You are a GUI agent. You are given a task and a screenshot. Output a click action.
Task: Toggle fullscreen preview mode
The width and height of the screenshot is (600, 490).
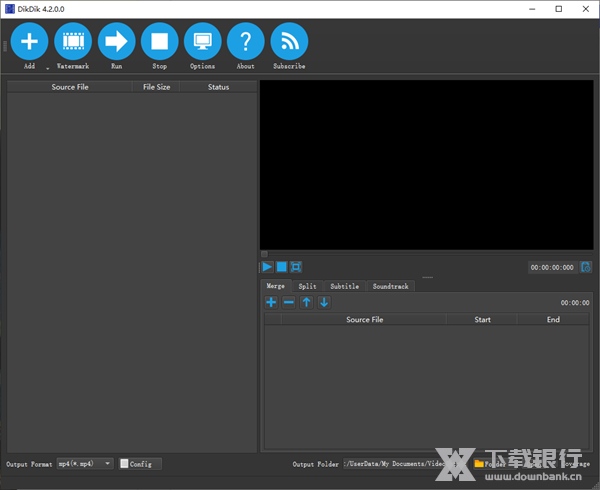point(295,267)
